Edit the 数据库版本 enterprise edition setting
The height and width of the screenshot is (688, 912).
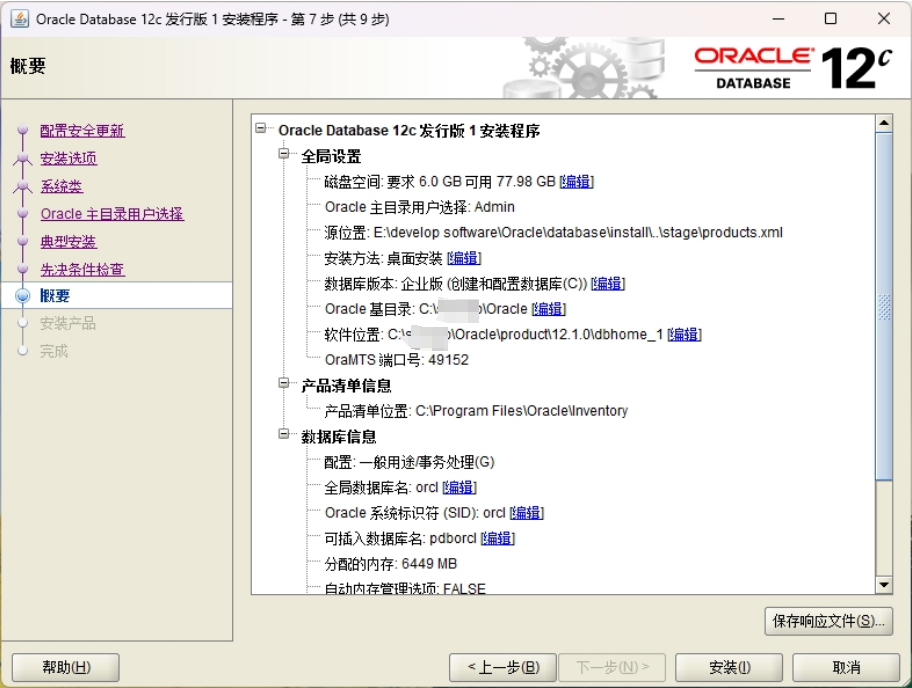tap(606, 283)
